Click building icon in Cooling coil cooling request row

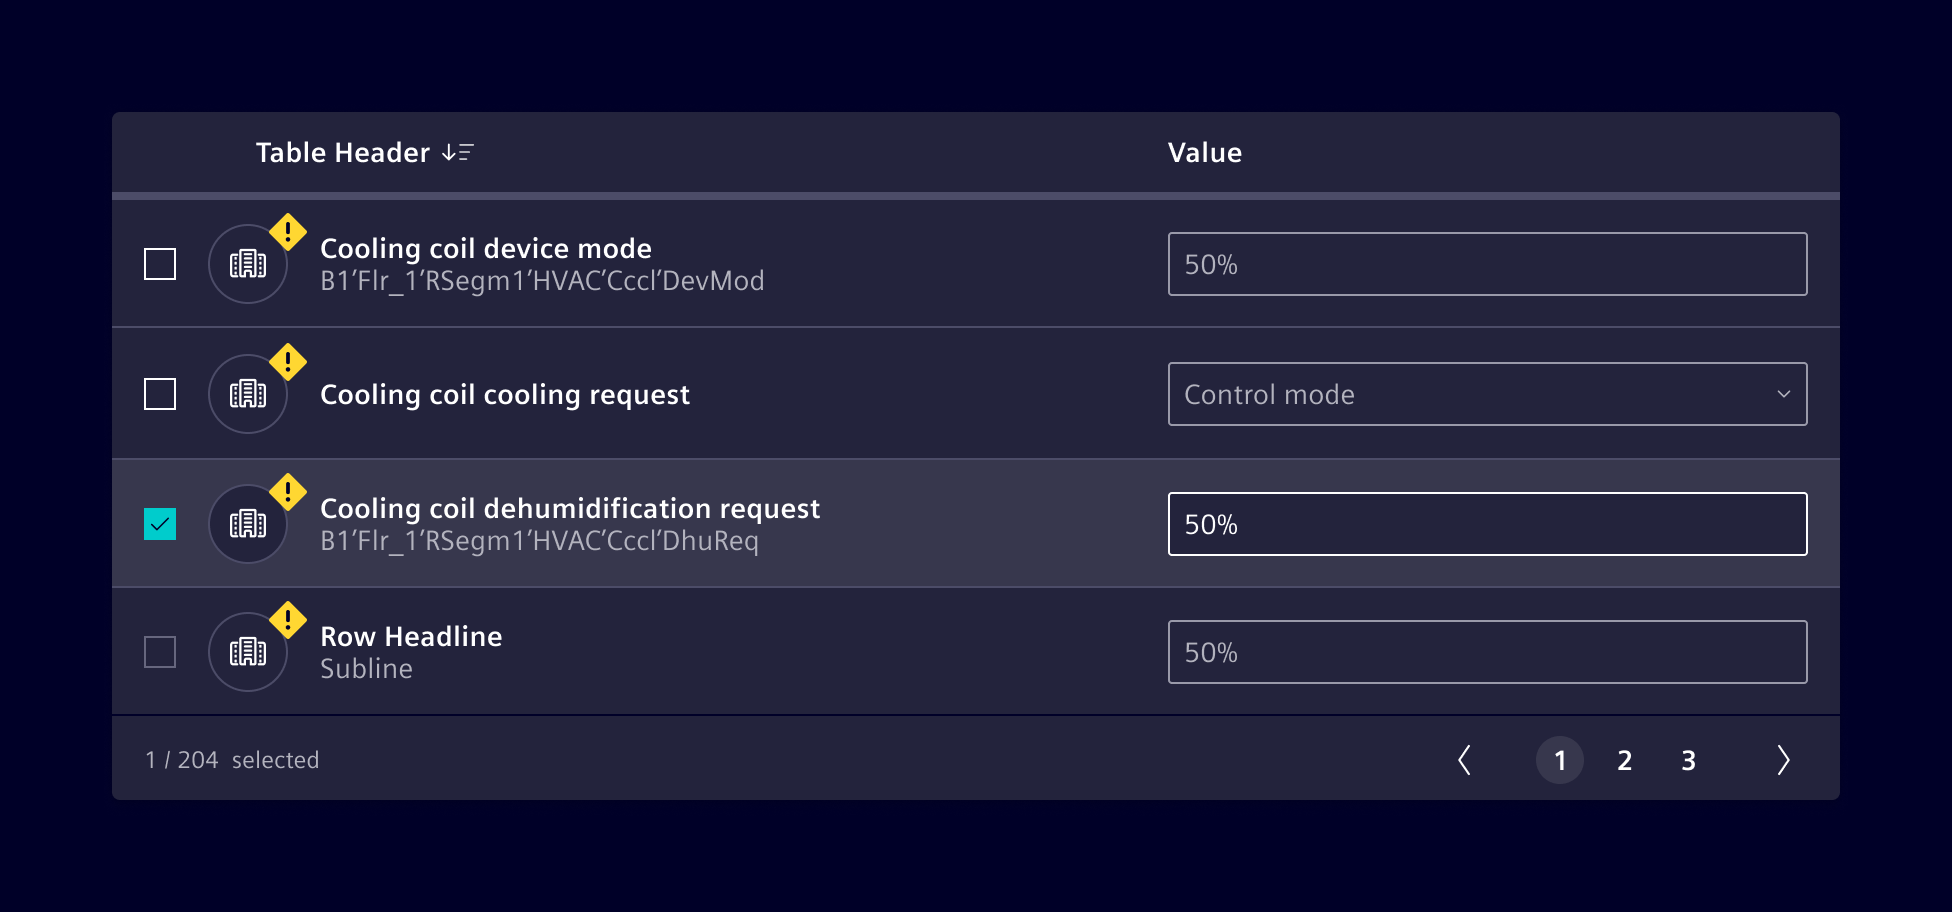click(248, 394)
